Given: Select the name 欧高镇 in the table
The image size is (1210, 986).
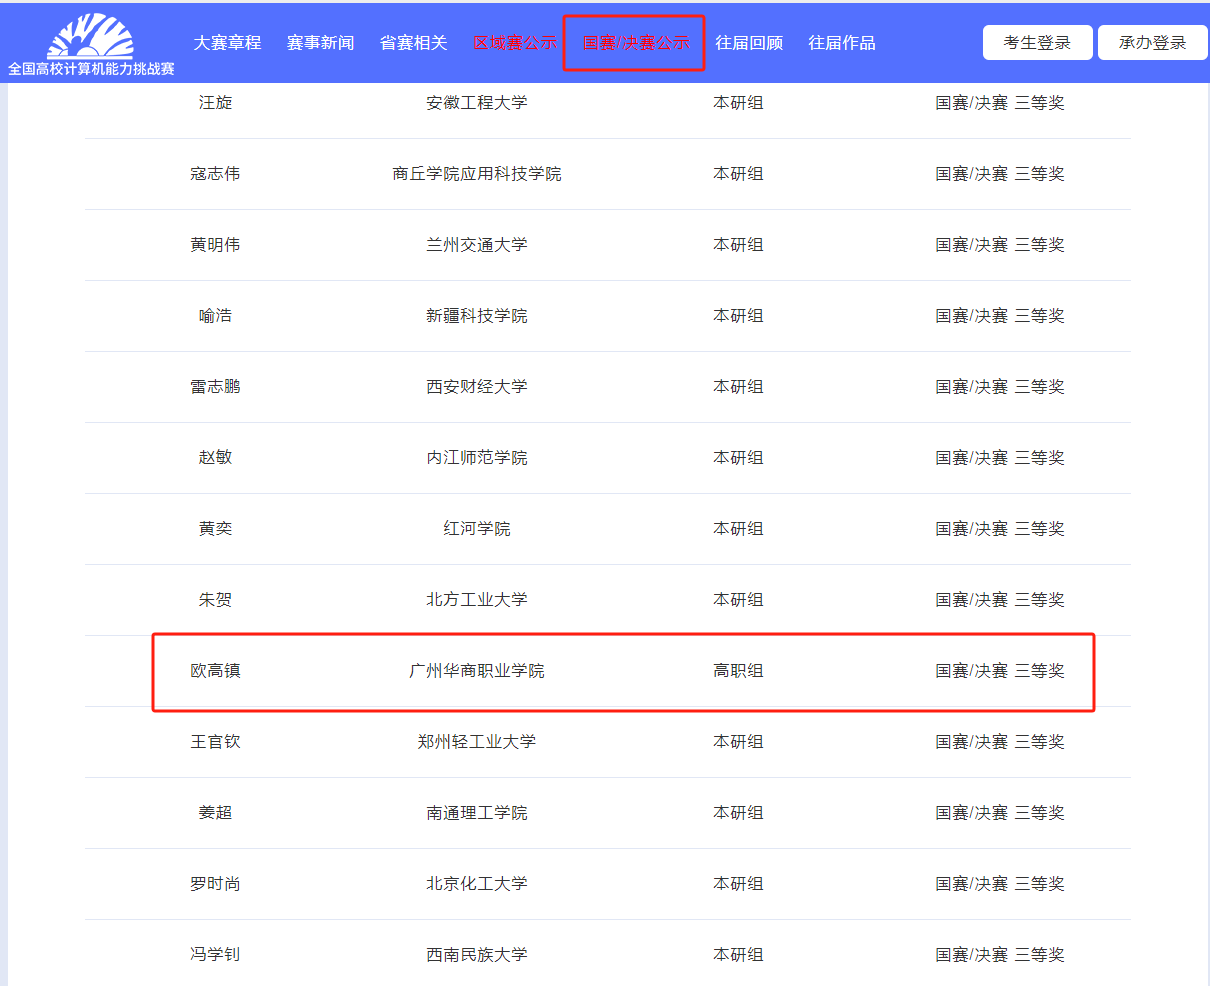Looking at the screenshot, I should [x=215, y=671].
